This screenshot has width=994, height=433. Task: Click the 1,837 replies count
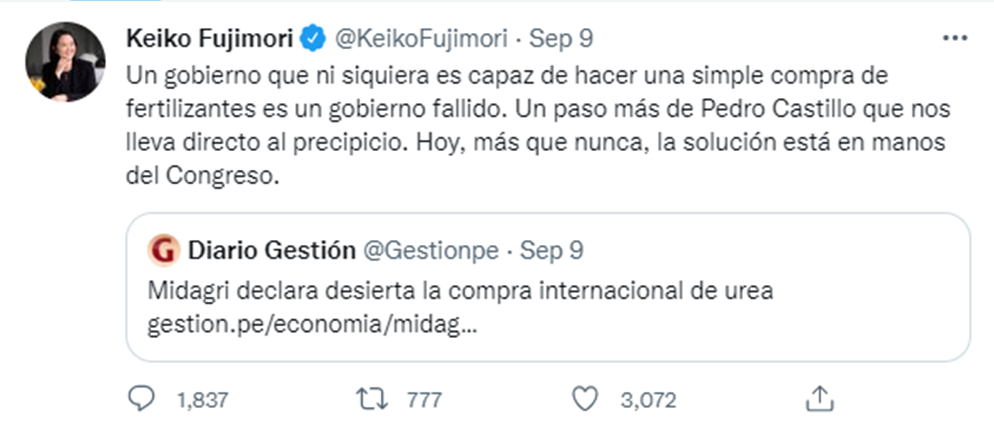pyautogui.click(x=203, y=400)
